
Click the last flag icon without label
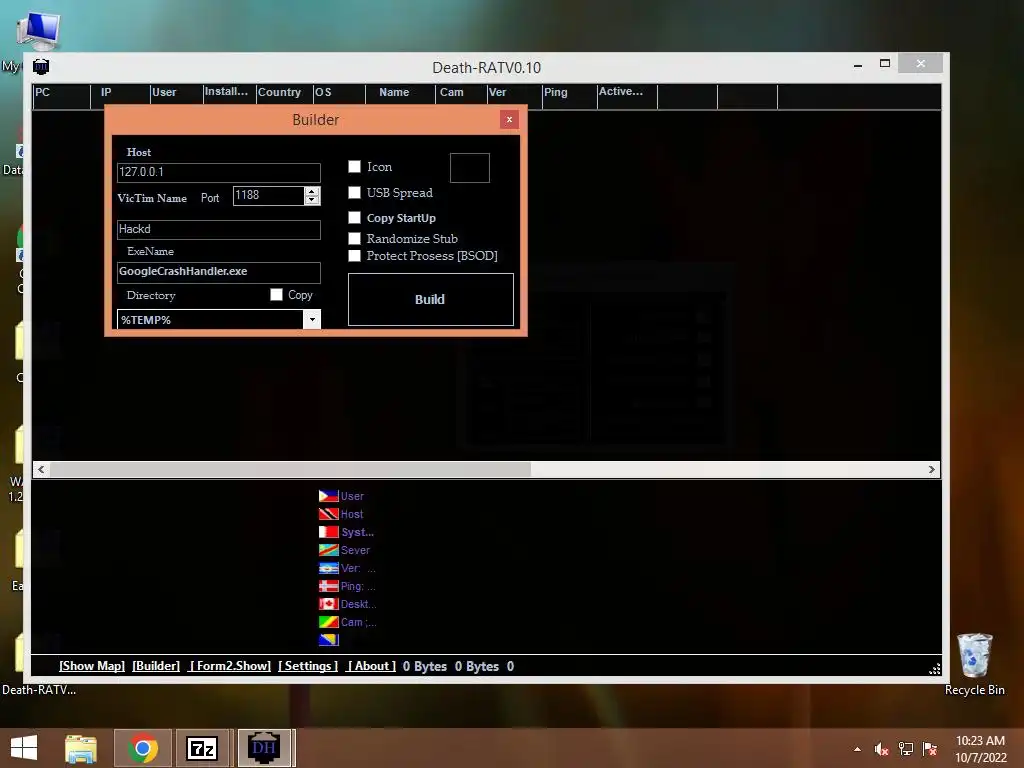(328, 639)
